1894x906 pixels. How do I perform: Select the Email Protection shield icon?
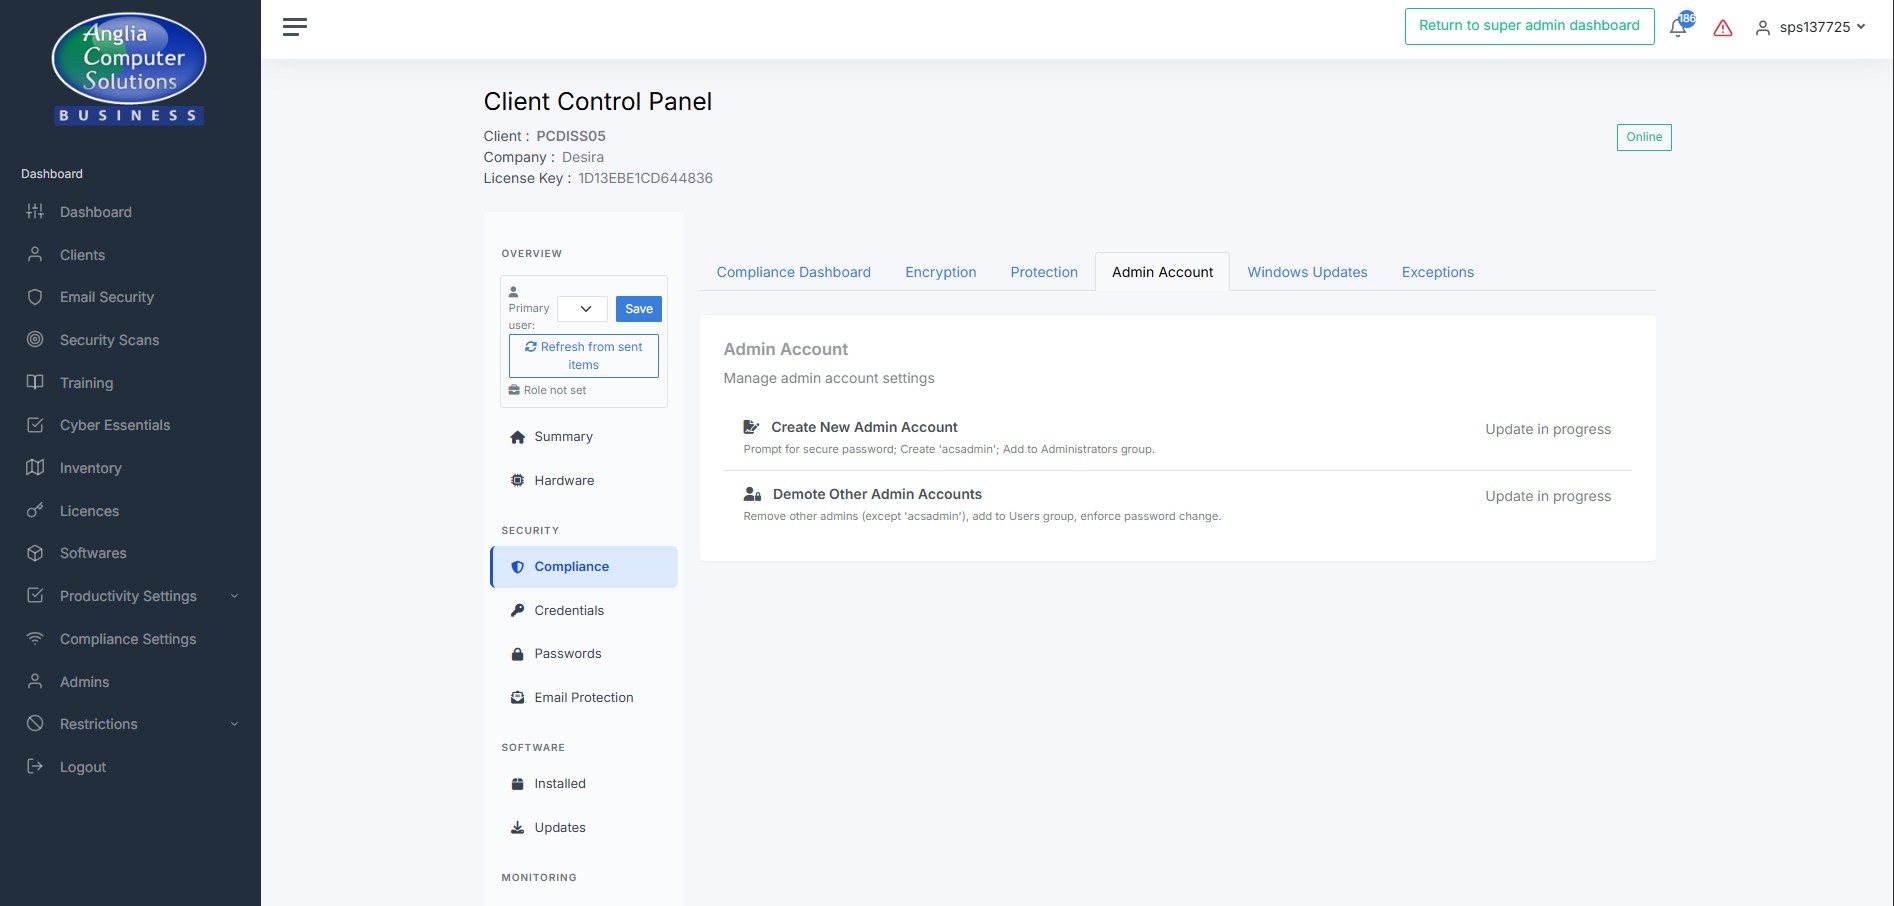517,697
